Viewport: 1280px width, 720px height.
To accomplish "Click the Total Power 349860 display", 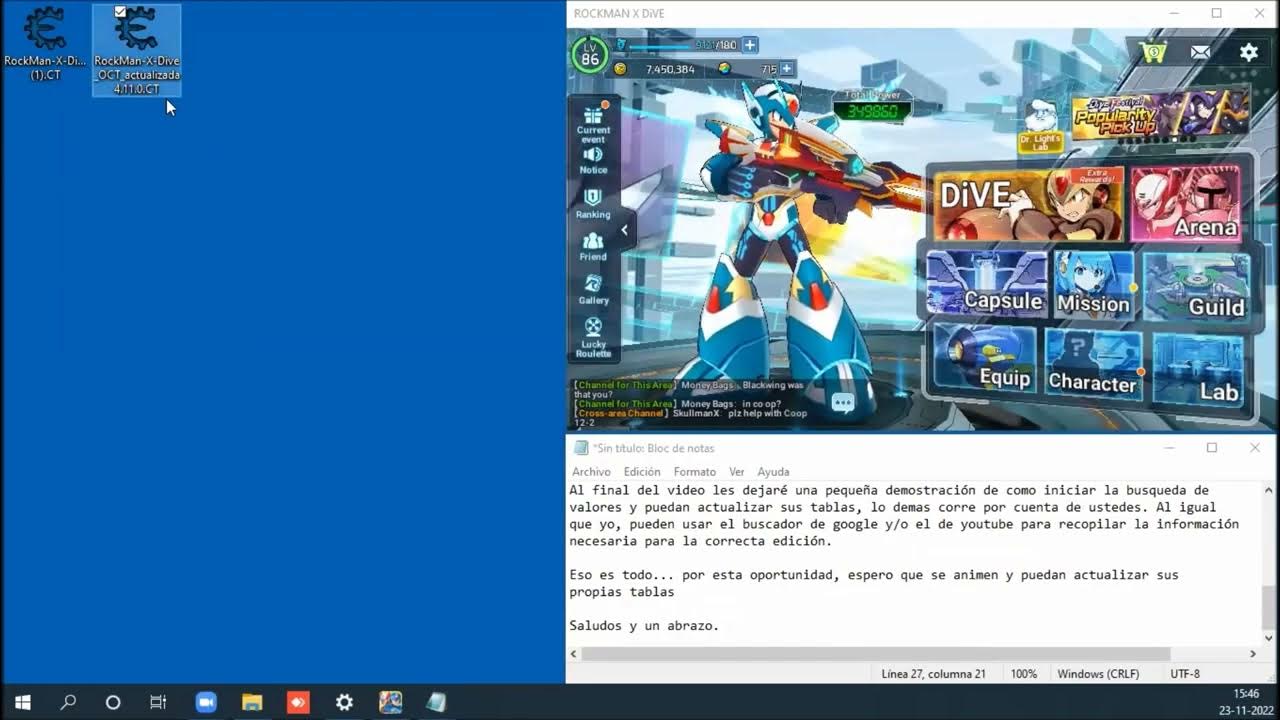I will 872,106.
